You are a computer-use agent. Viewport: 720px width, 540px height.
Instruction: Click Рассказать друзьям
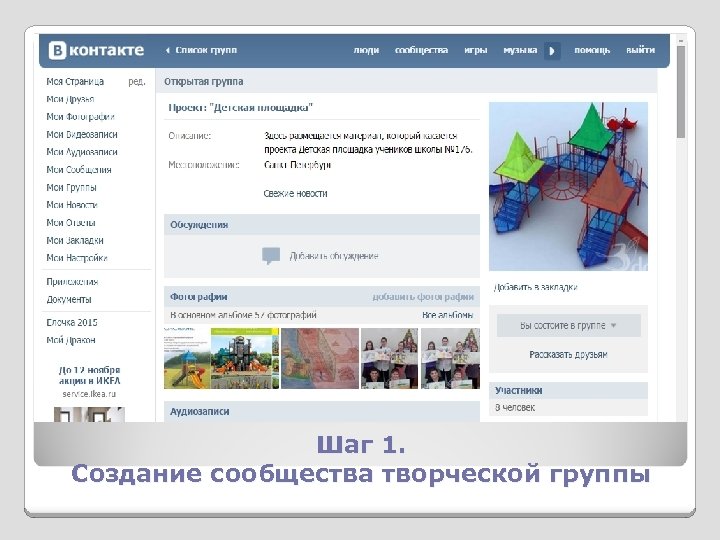(x=568, y=354)
